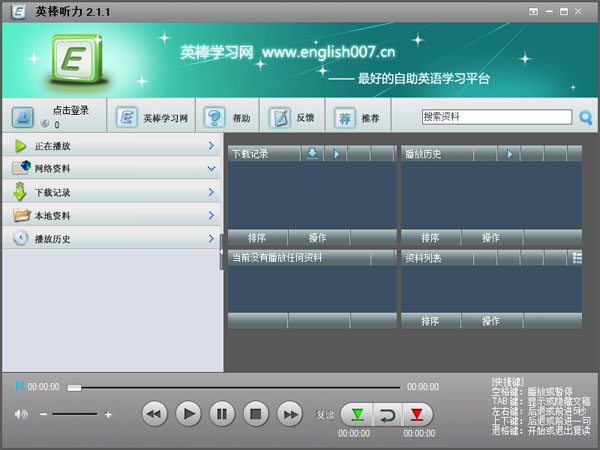The height and width of the screenshot is (450, 600).
Task: Toggle the loop repeat arrow button
Action: [387, 414]
